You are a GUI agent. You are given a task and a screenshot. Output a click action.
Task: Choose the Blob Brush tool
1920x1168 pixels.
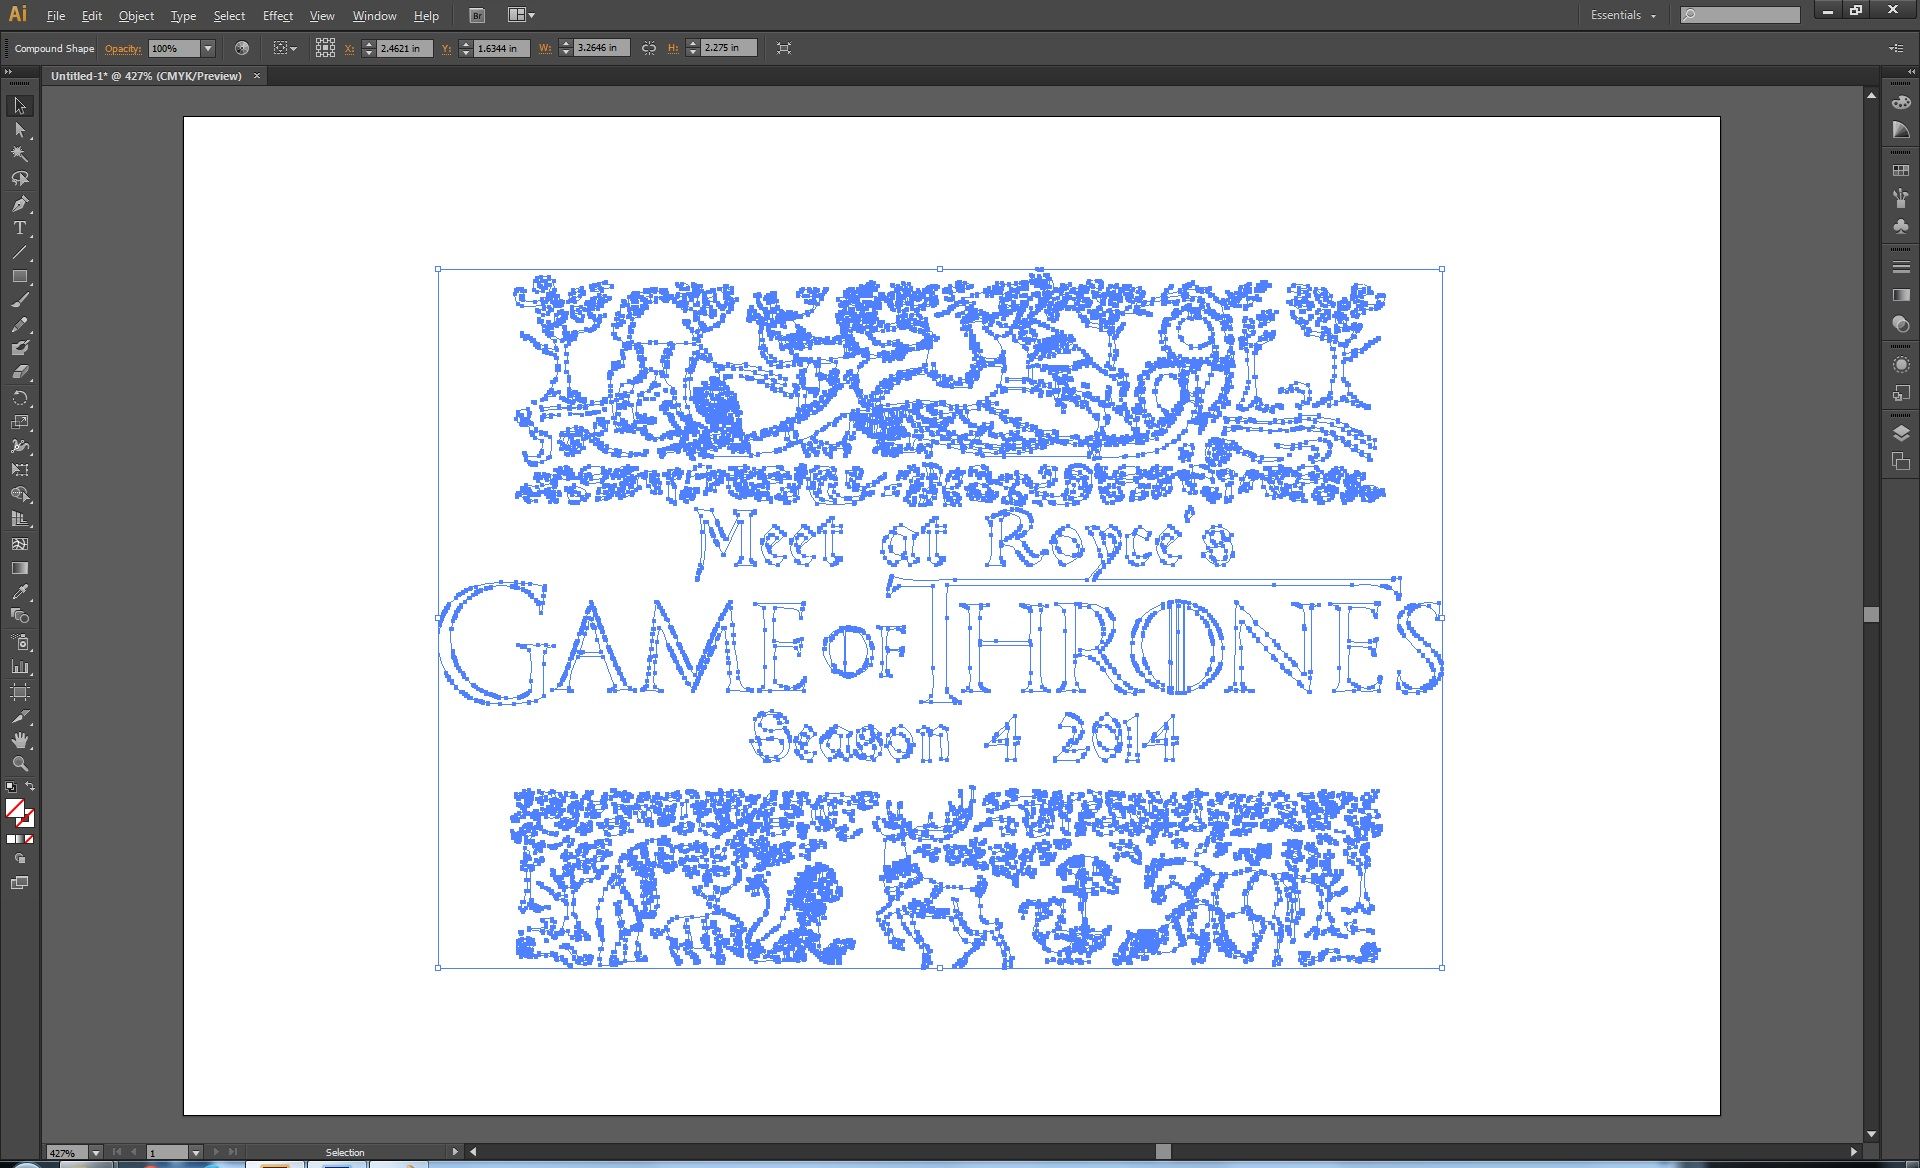point(20,348)
